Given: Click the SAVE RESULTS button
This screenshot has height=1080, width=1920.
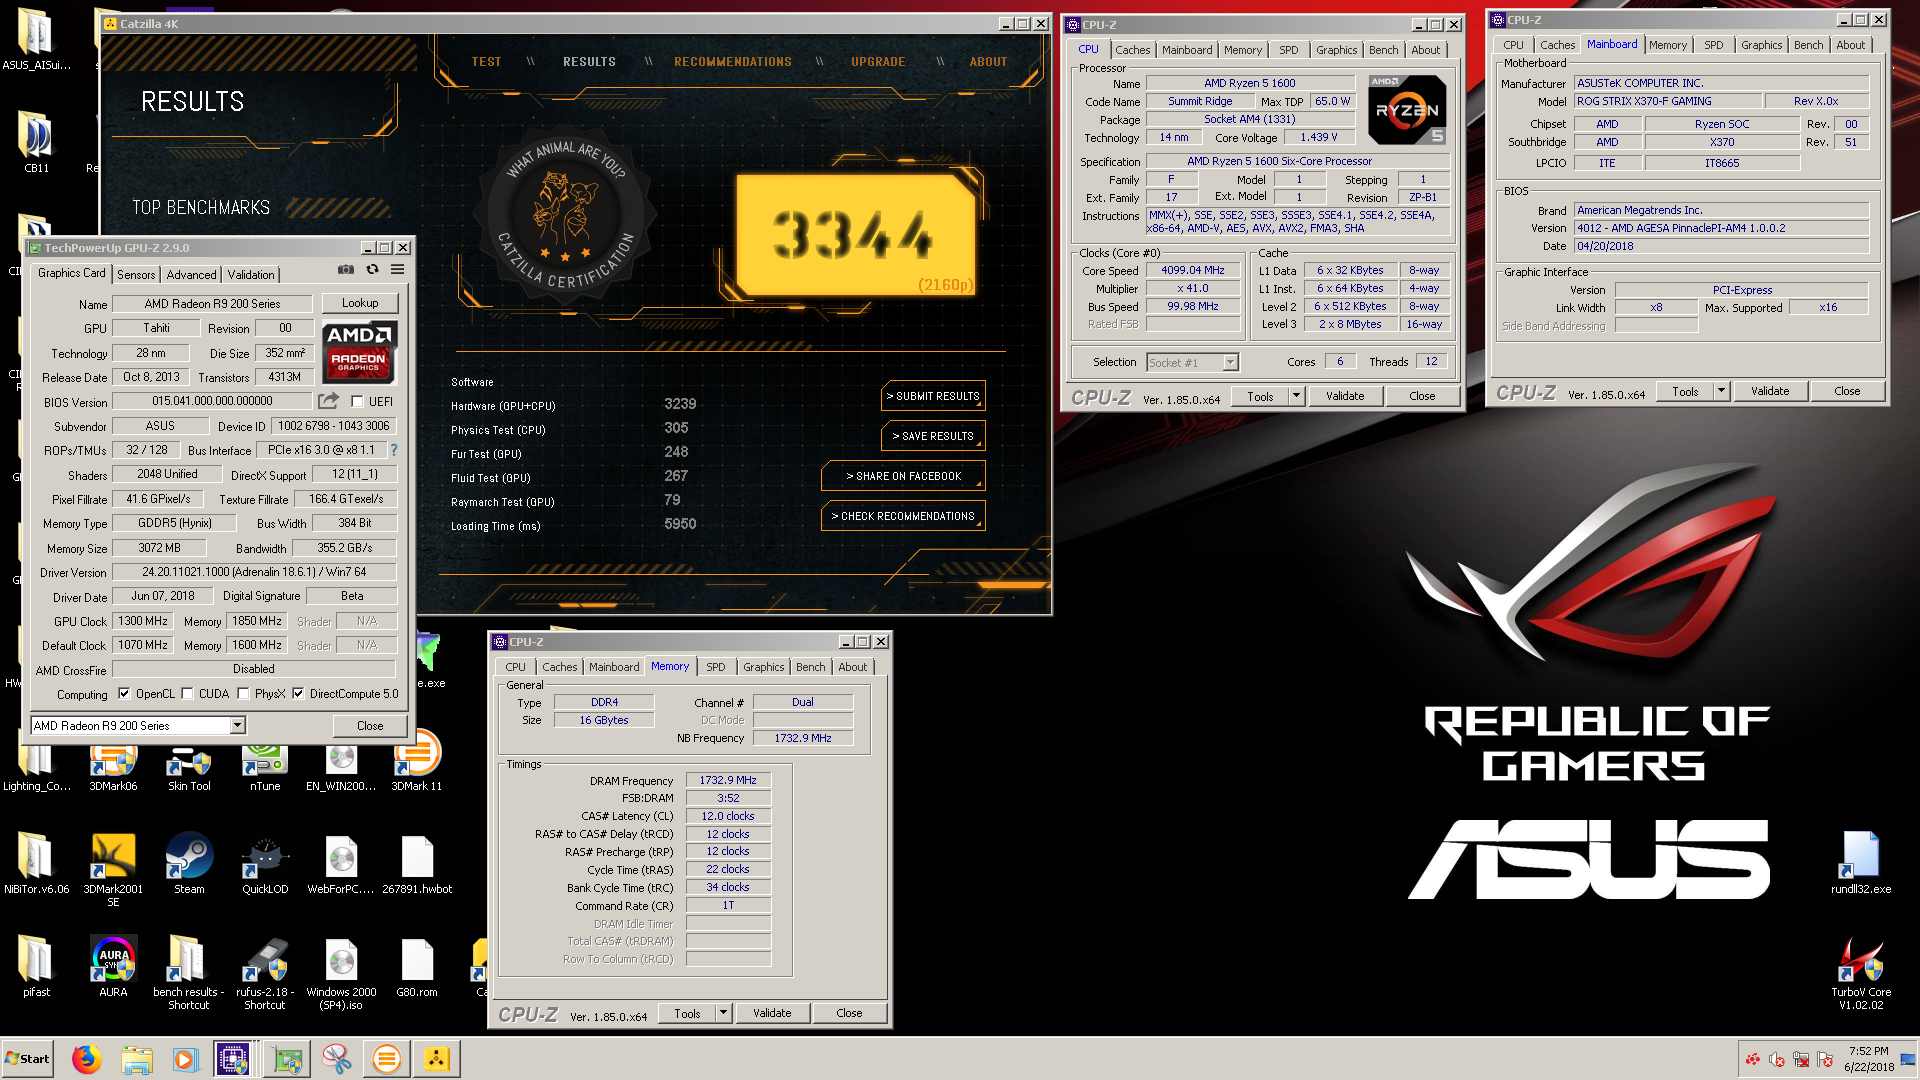Looking at the screenshot, I should [x=933, y=436].
